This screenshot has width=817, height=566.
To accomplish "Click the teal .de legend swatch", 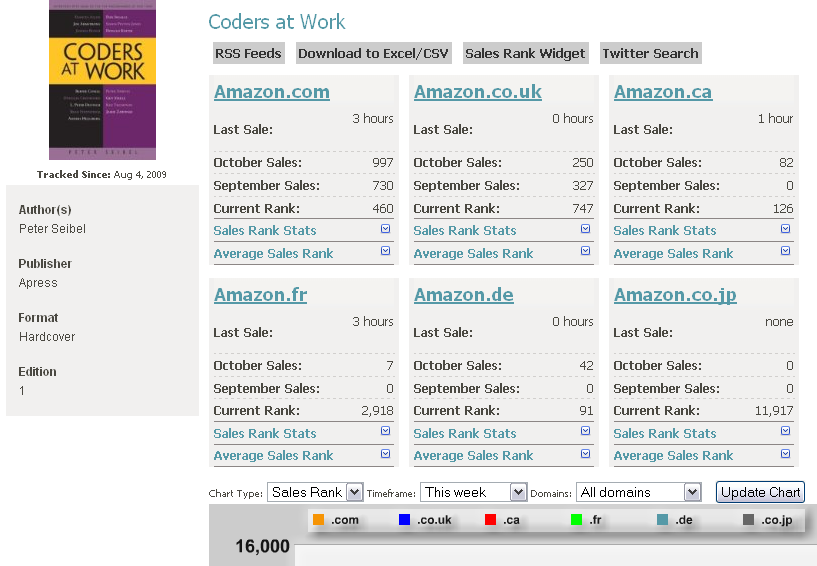I will point(662,520).
